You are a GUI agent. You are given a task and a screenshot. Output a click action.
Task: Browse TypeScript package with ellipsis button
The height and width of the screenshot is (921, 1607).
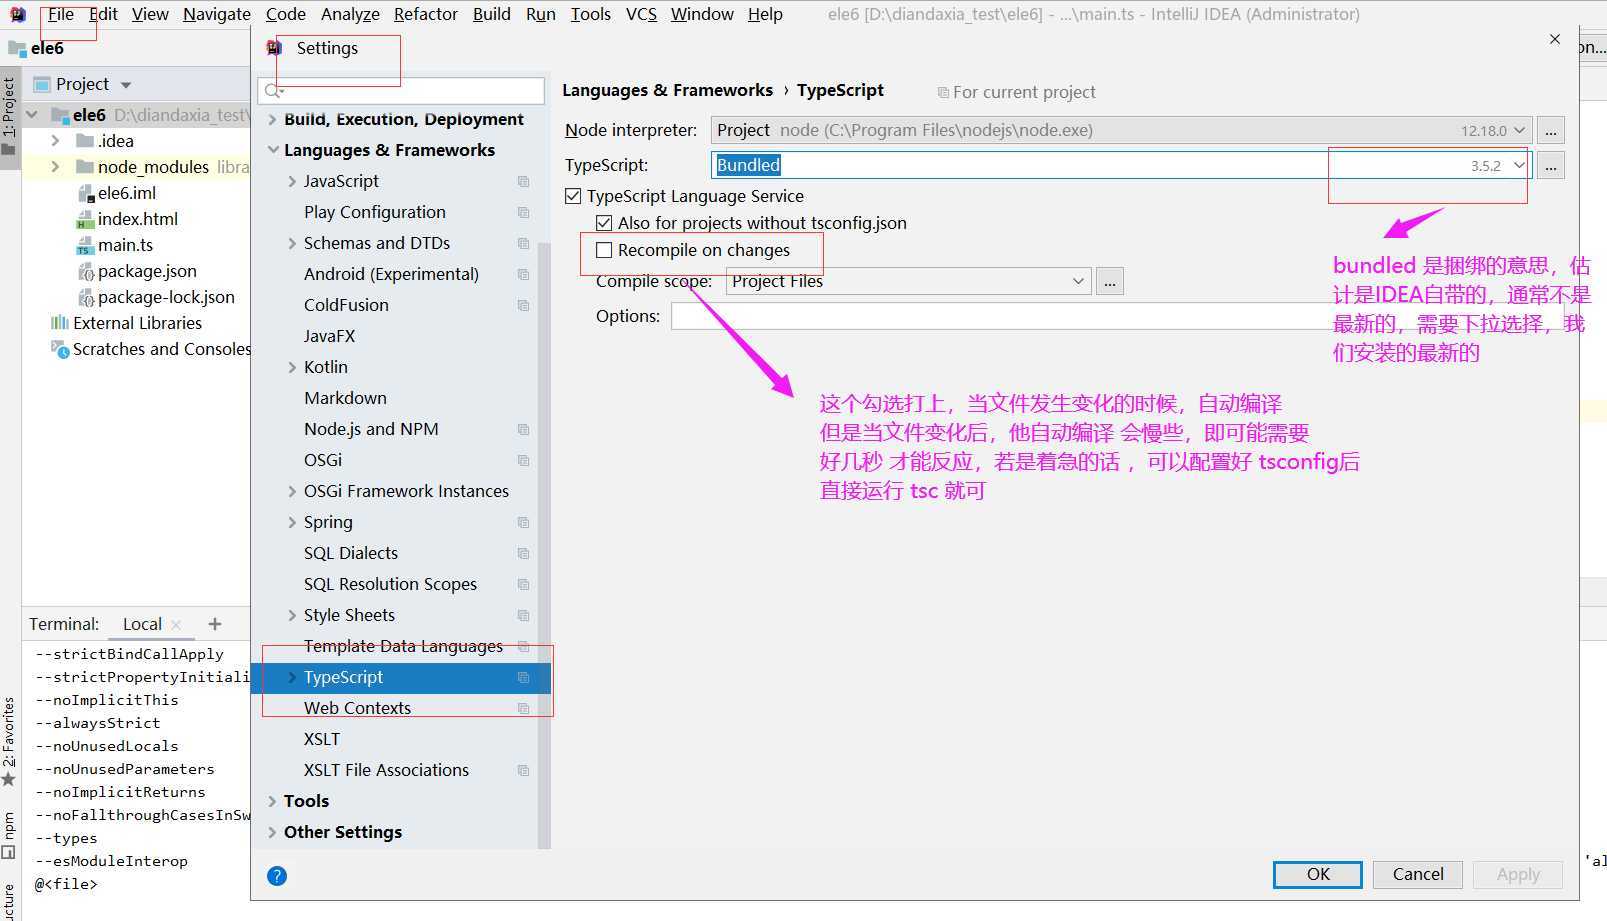pos(1551,165)
